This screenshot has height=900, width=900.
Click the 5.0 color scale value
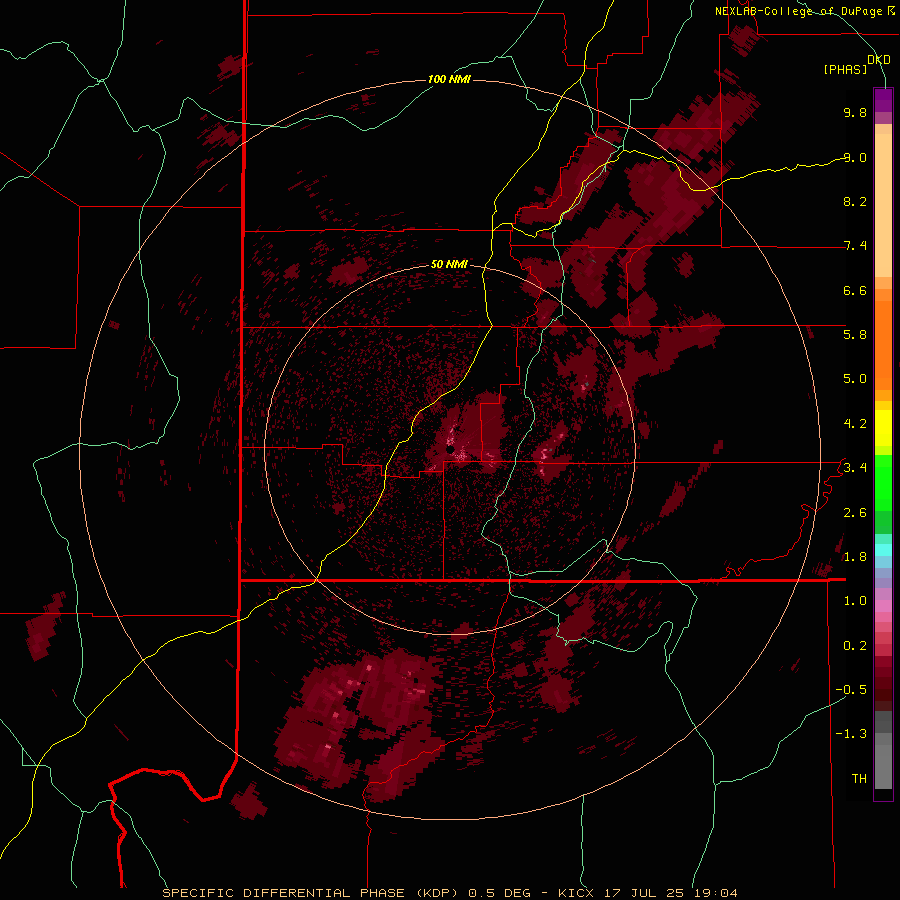pos(855,379)
